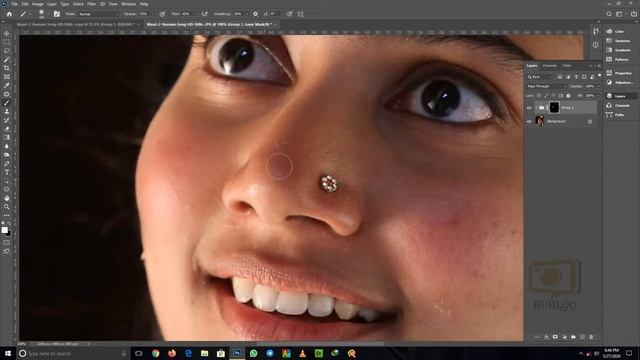Open the Swatches panel button
Image resolution: width=640 pixels, height=360 pixels.
pos(618,41)
